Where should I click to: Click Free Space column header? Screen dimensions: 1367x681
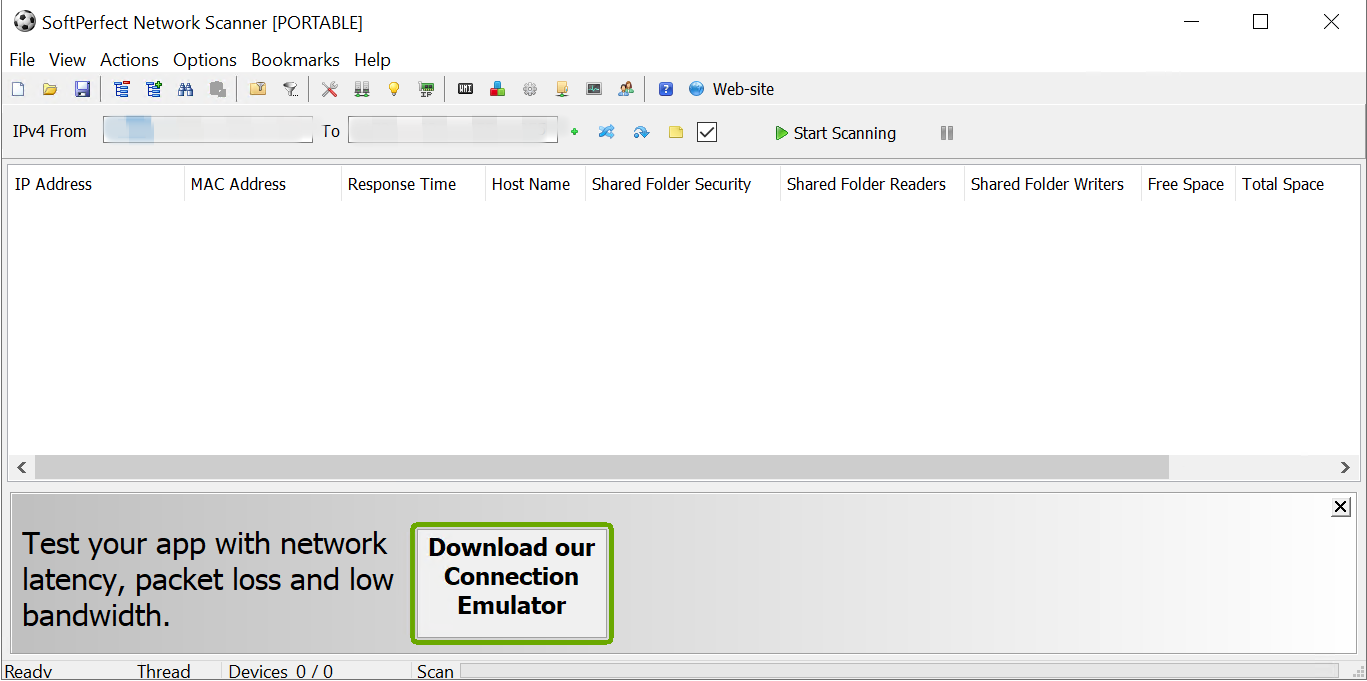pos(1188,184)
